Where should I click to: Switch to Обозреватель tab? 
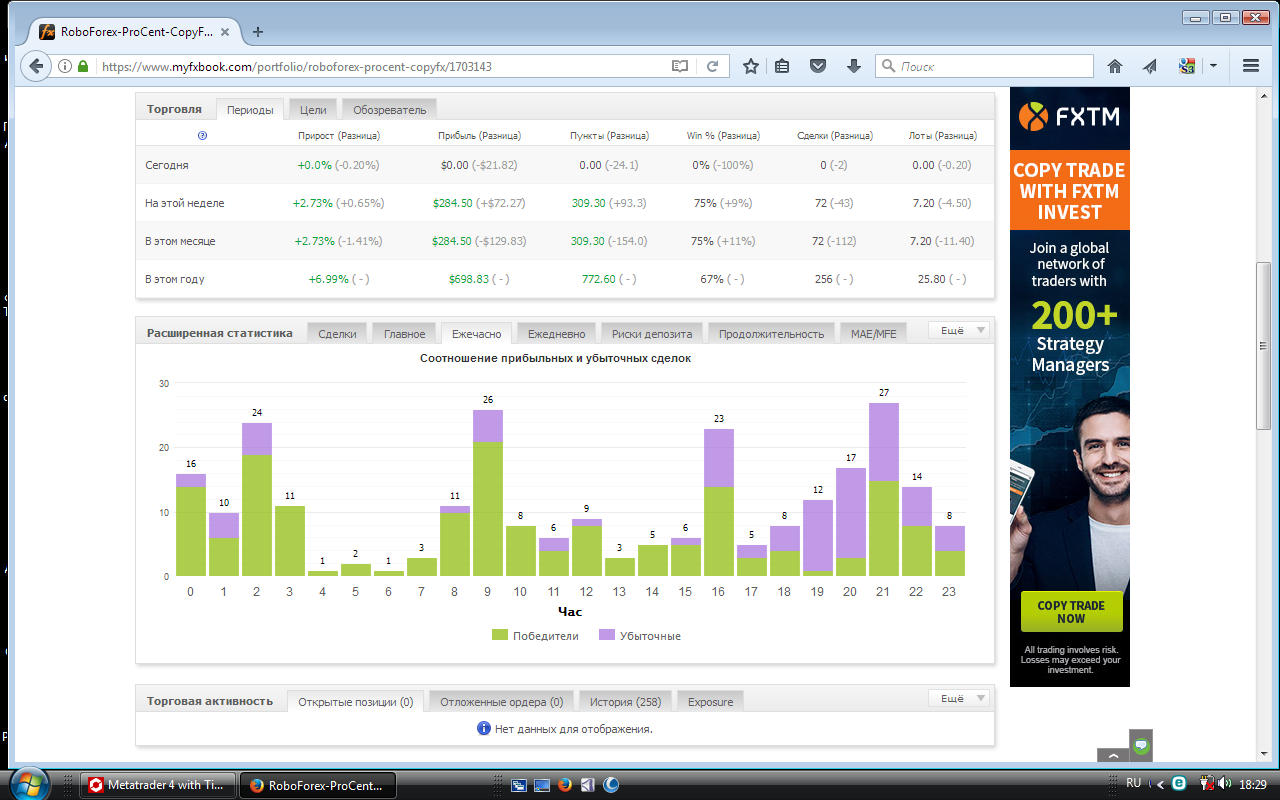pos(390,110)
